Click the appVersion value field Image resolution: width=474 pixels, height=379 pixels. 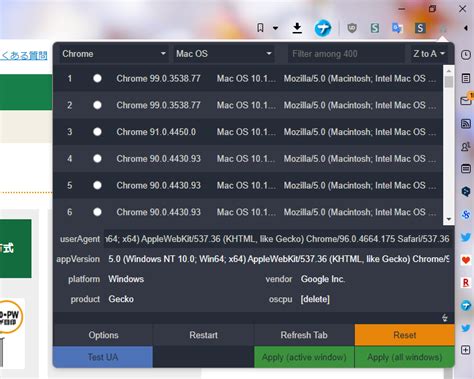[278, 259]
